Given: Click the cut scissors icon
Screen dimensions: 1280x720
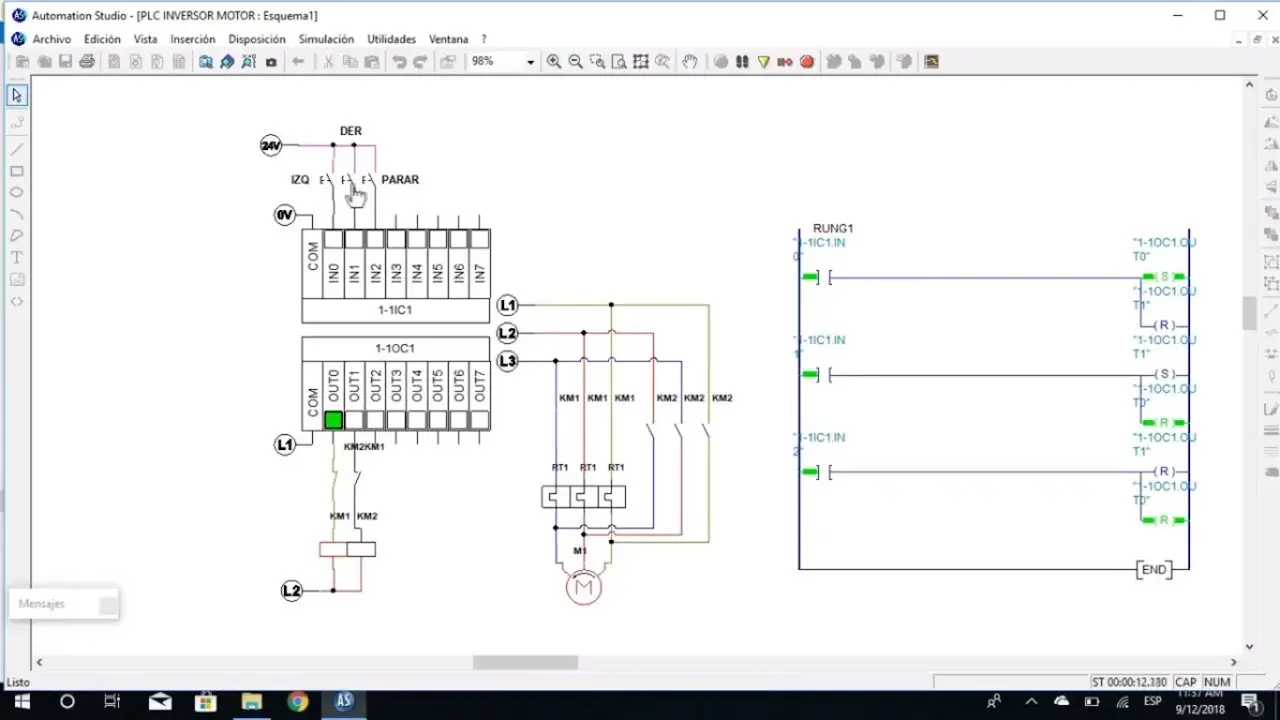Looking at the screenshot, I should 328,62.
